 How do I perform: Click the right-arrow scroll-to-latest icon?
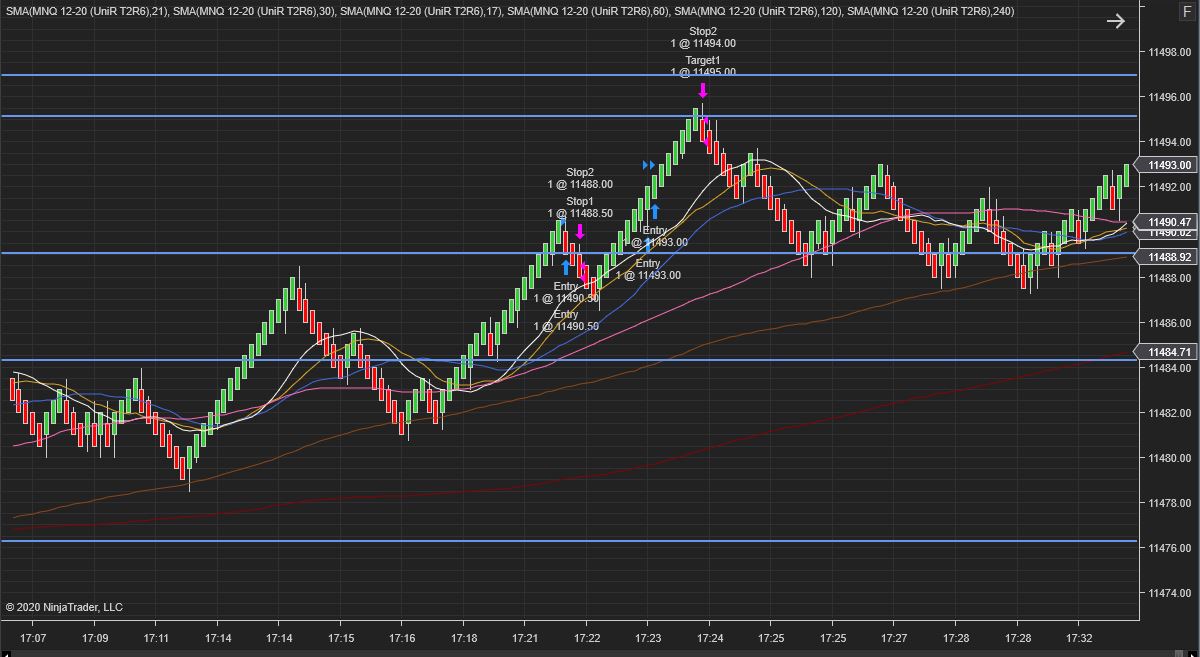point(1116,22)
